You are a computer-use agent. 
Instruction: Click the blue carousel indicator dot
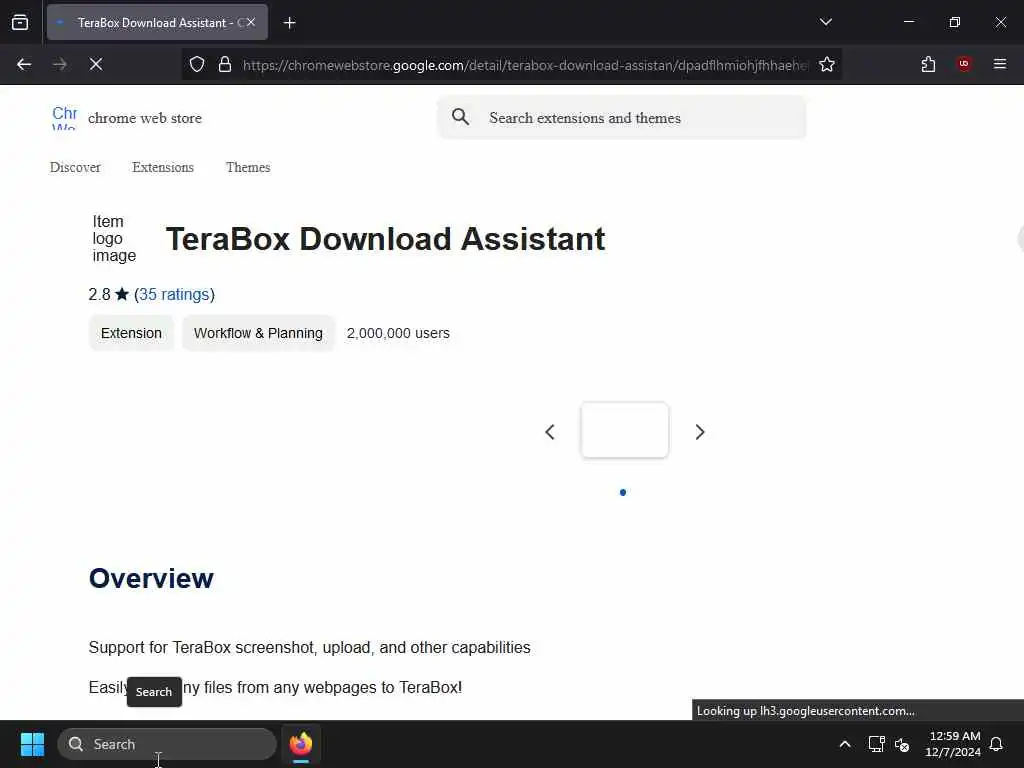point(623,492)
